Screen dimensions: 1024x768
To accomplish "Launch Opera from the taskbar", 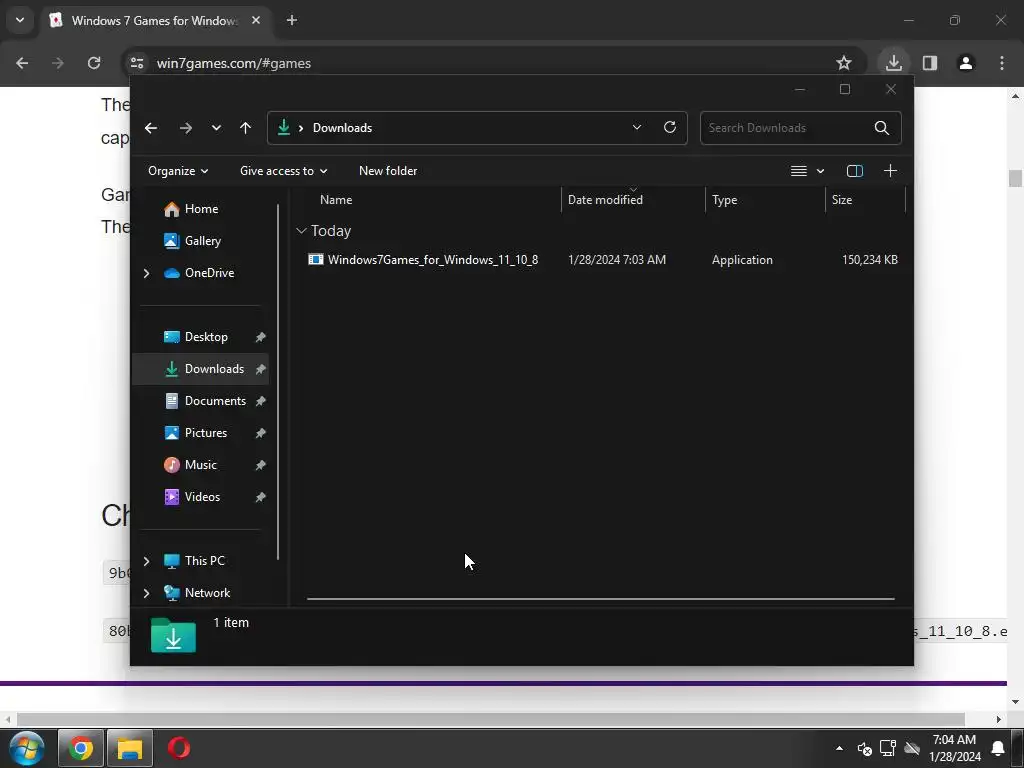I will [x=179, y=748].
